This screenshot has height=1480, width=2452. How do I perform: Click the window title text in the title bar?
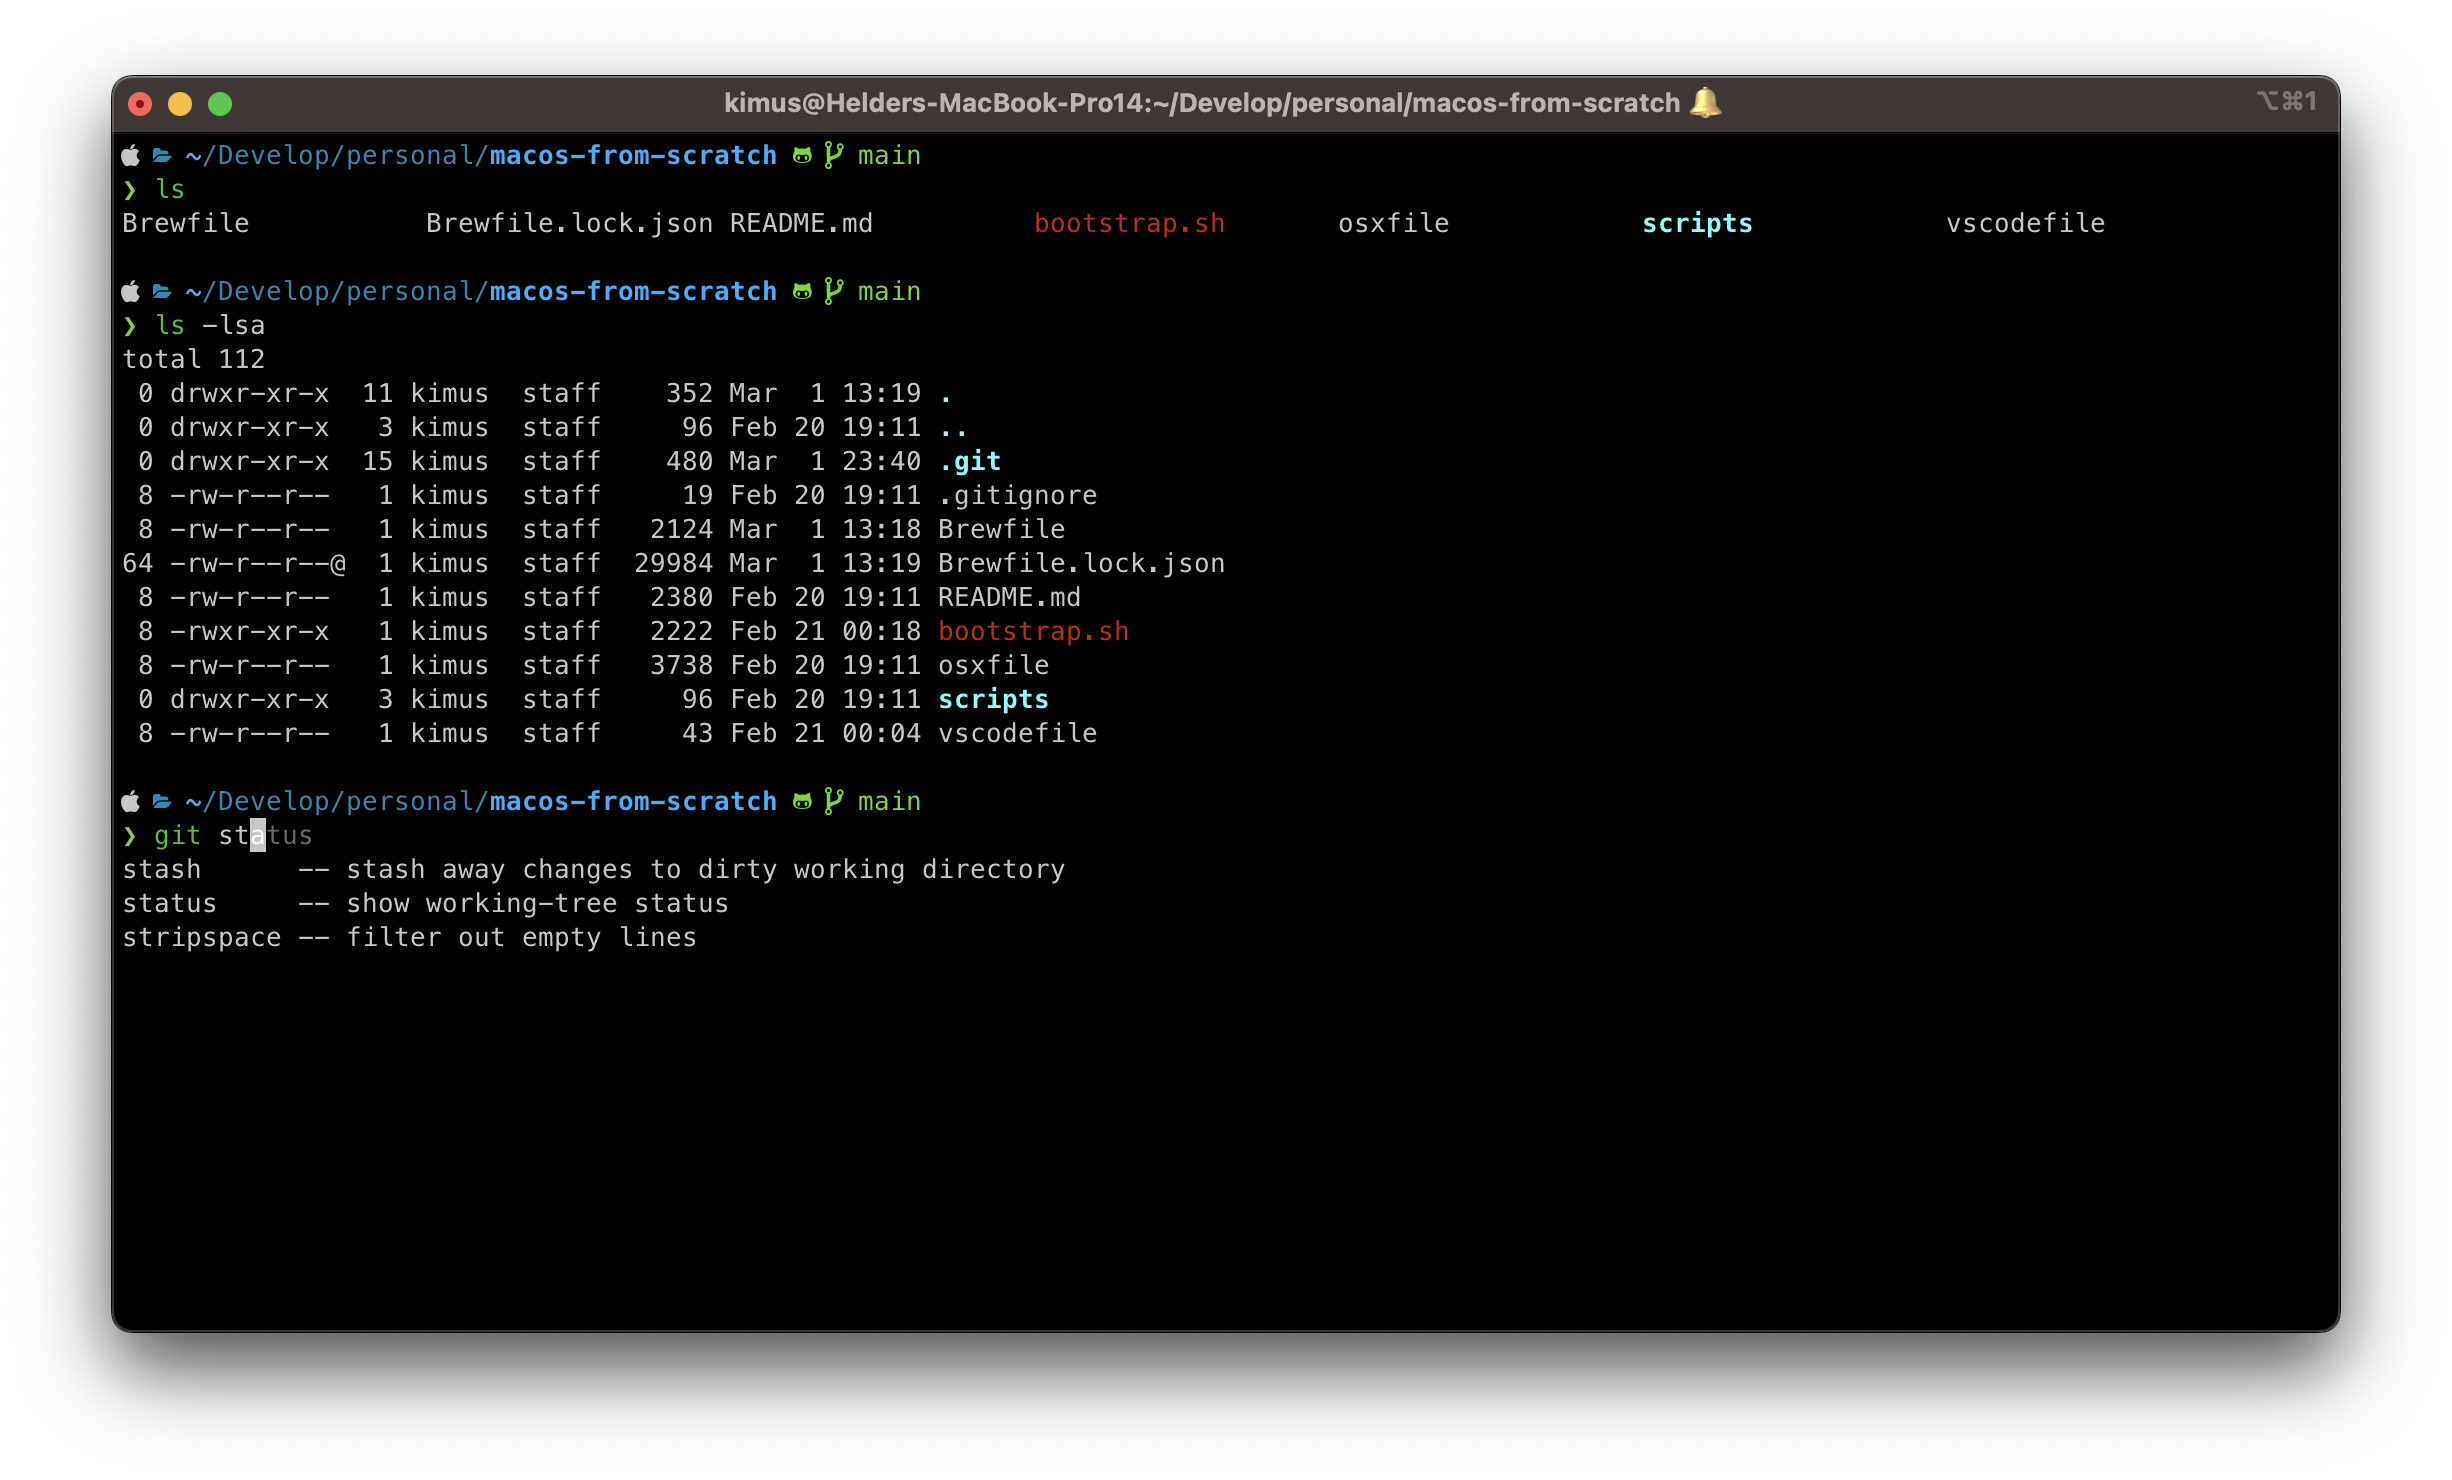coord(1202,103)
